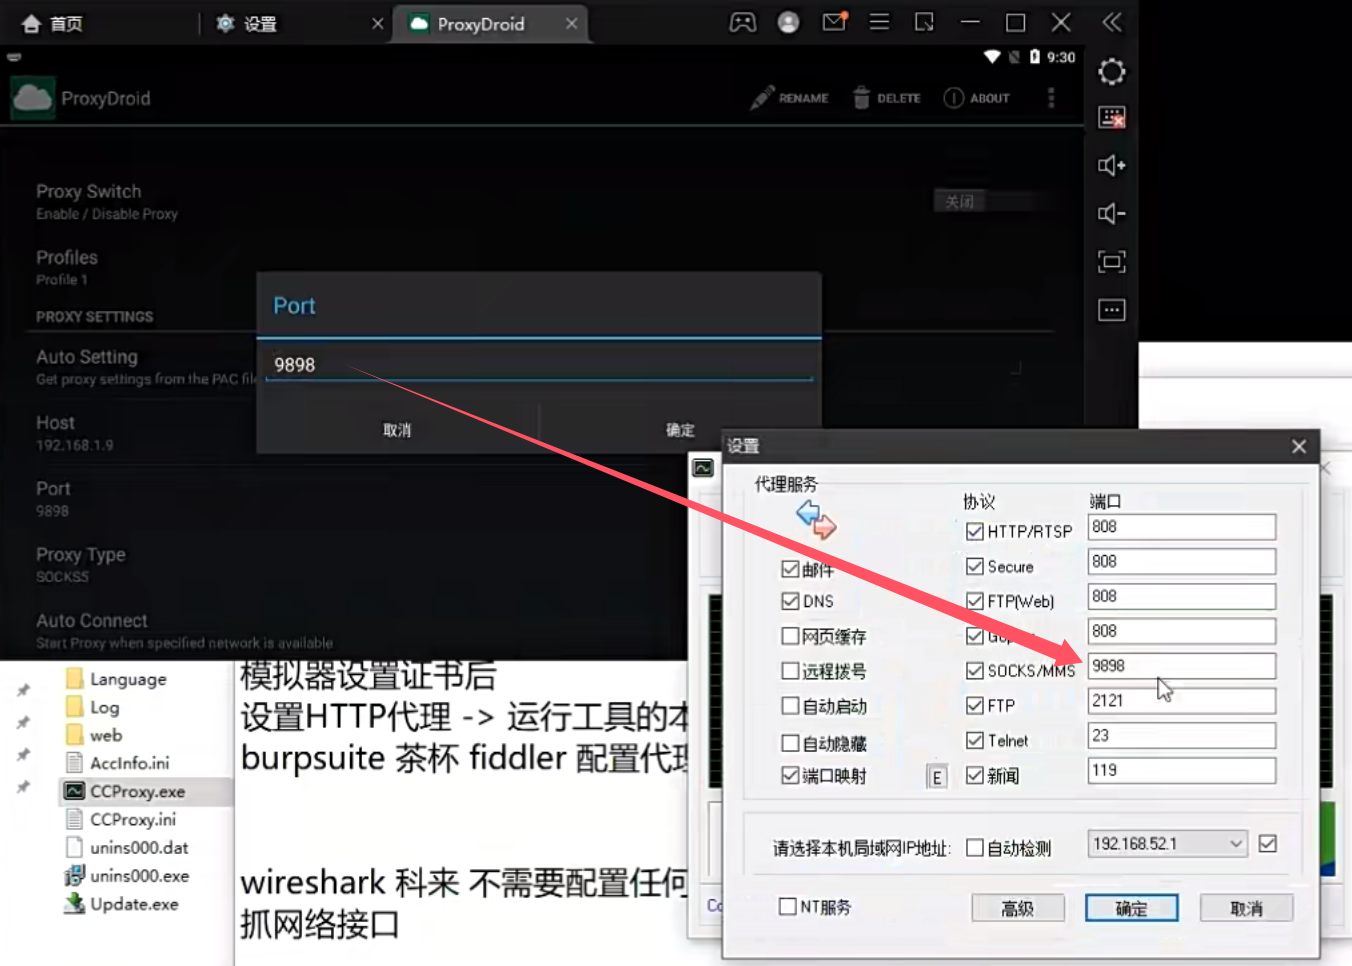Click the emulator volume up icon
This screenshot has width=1352, height=966.
coord(1111,165)
